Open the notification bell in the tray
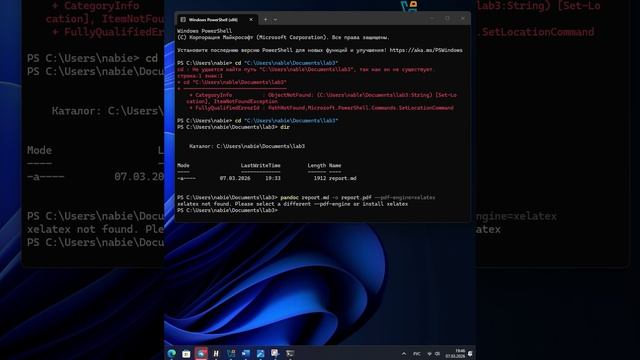 coord(470,354)
